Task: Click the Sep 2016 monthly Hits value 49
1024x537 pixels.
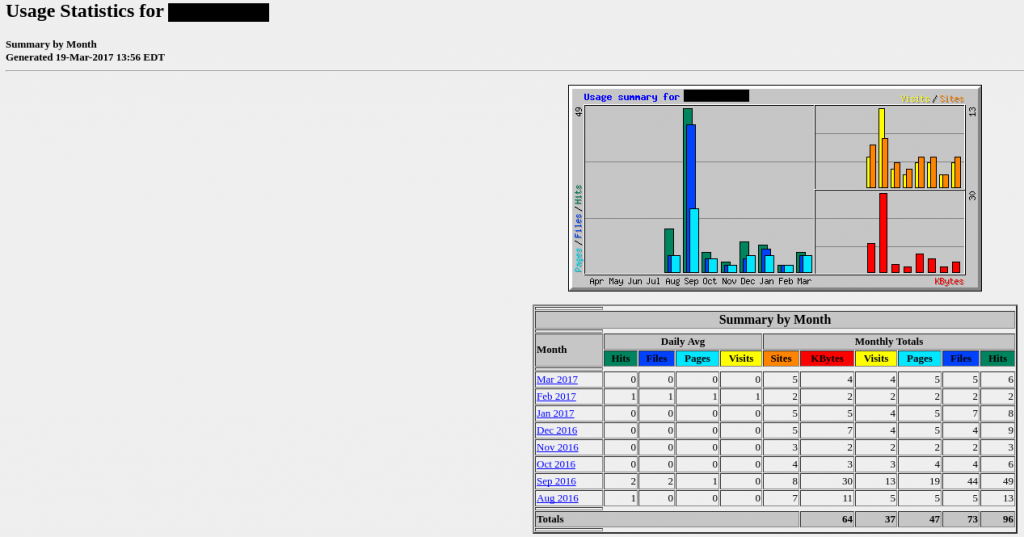Action: [x=1008, y=481]
